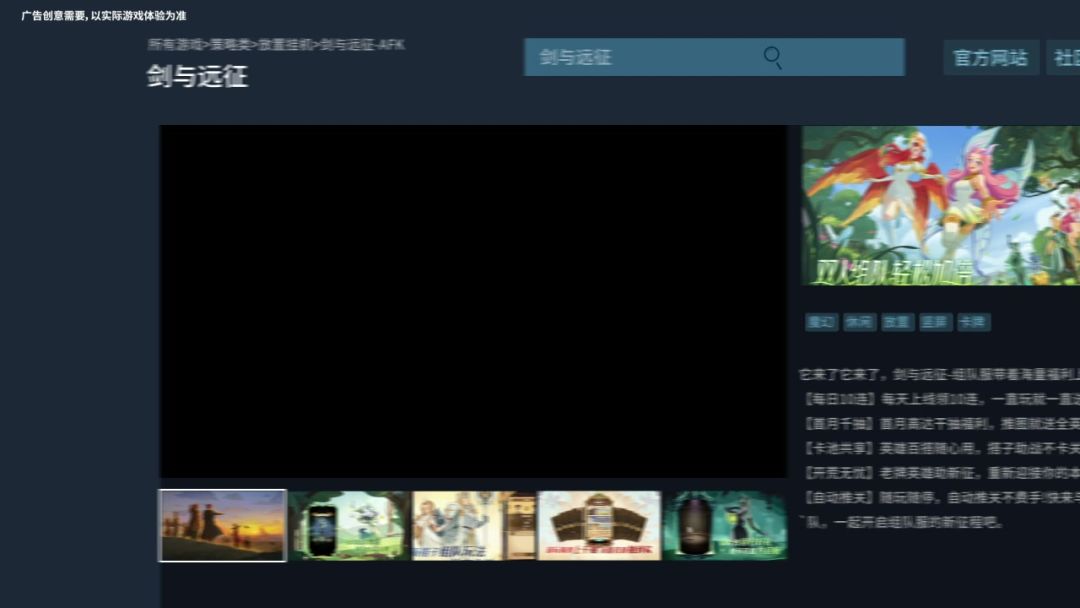Click the 魔幻 tag
Screen dimensions: 1080x608
pyautogui.click(x=822, y=322)
